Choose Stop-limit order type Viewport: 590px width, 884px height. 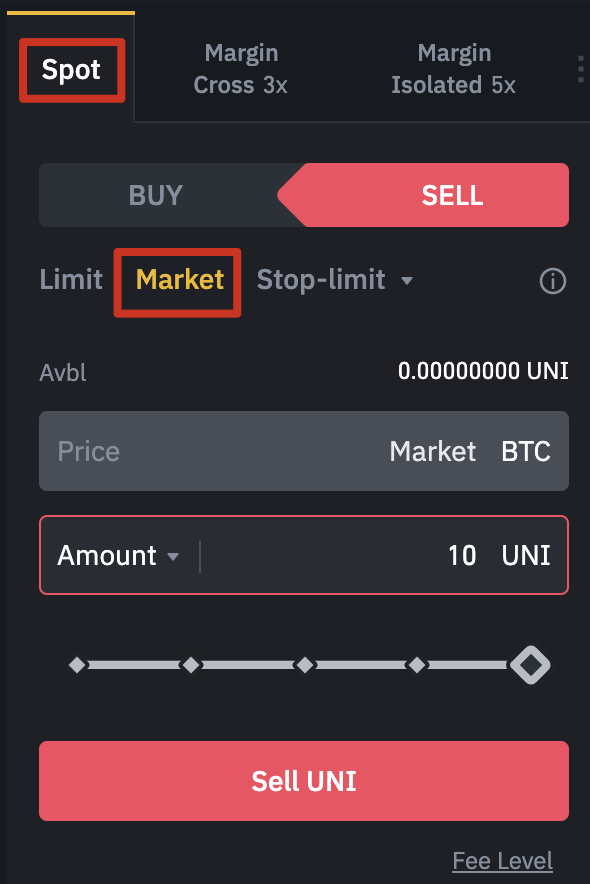click(x=321, y=280)
